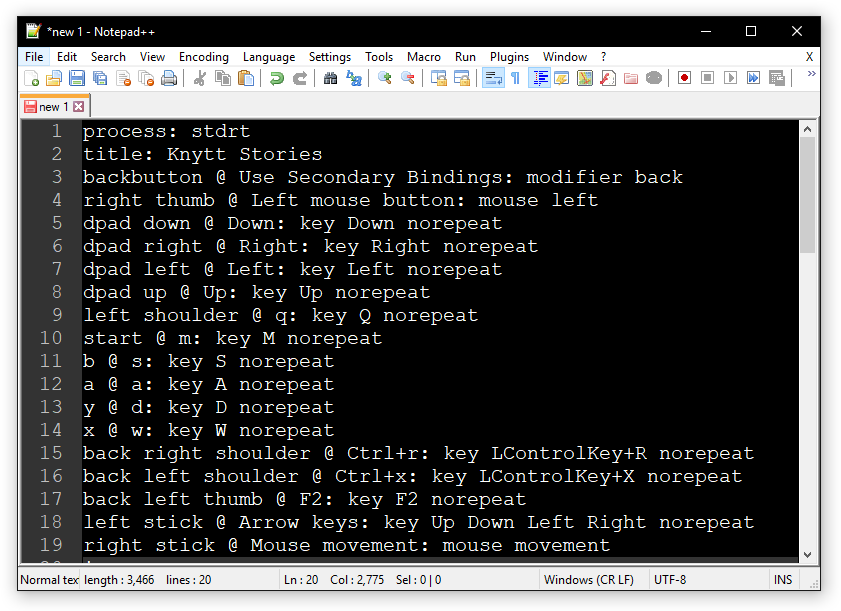Viewport: 841px width, 611px height.
Task: Open the Settings menu
Action: coord(330,57)
